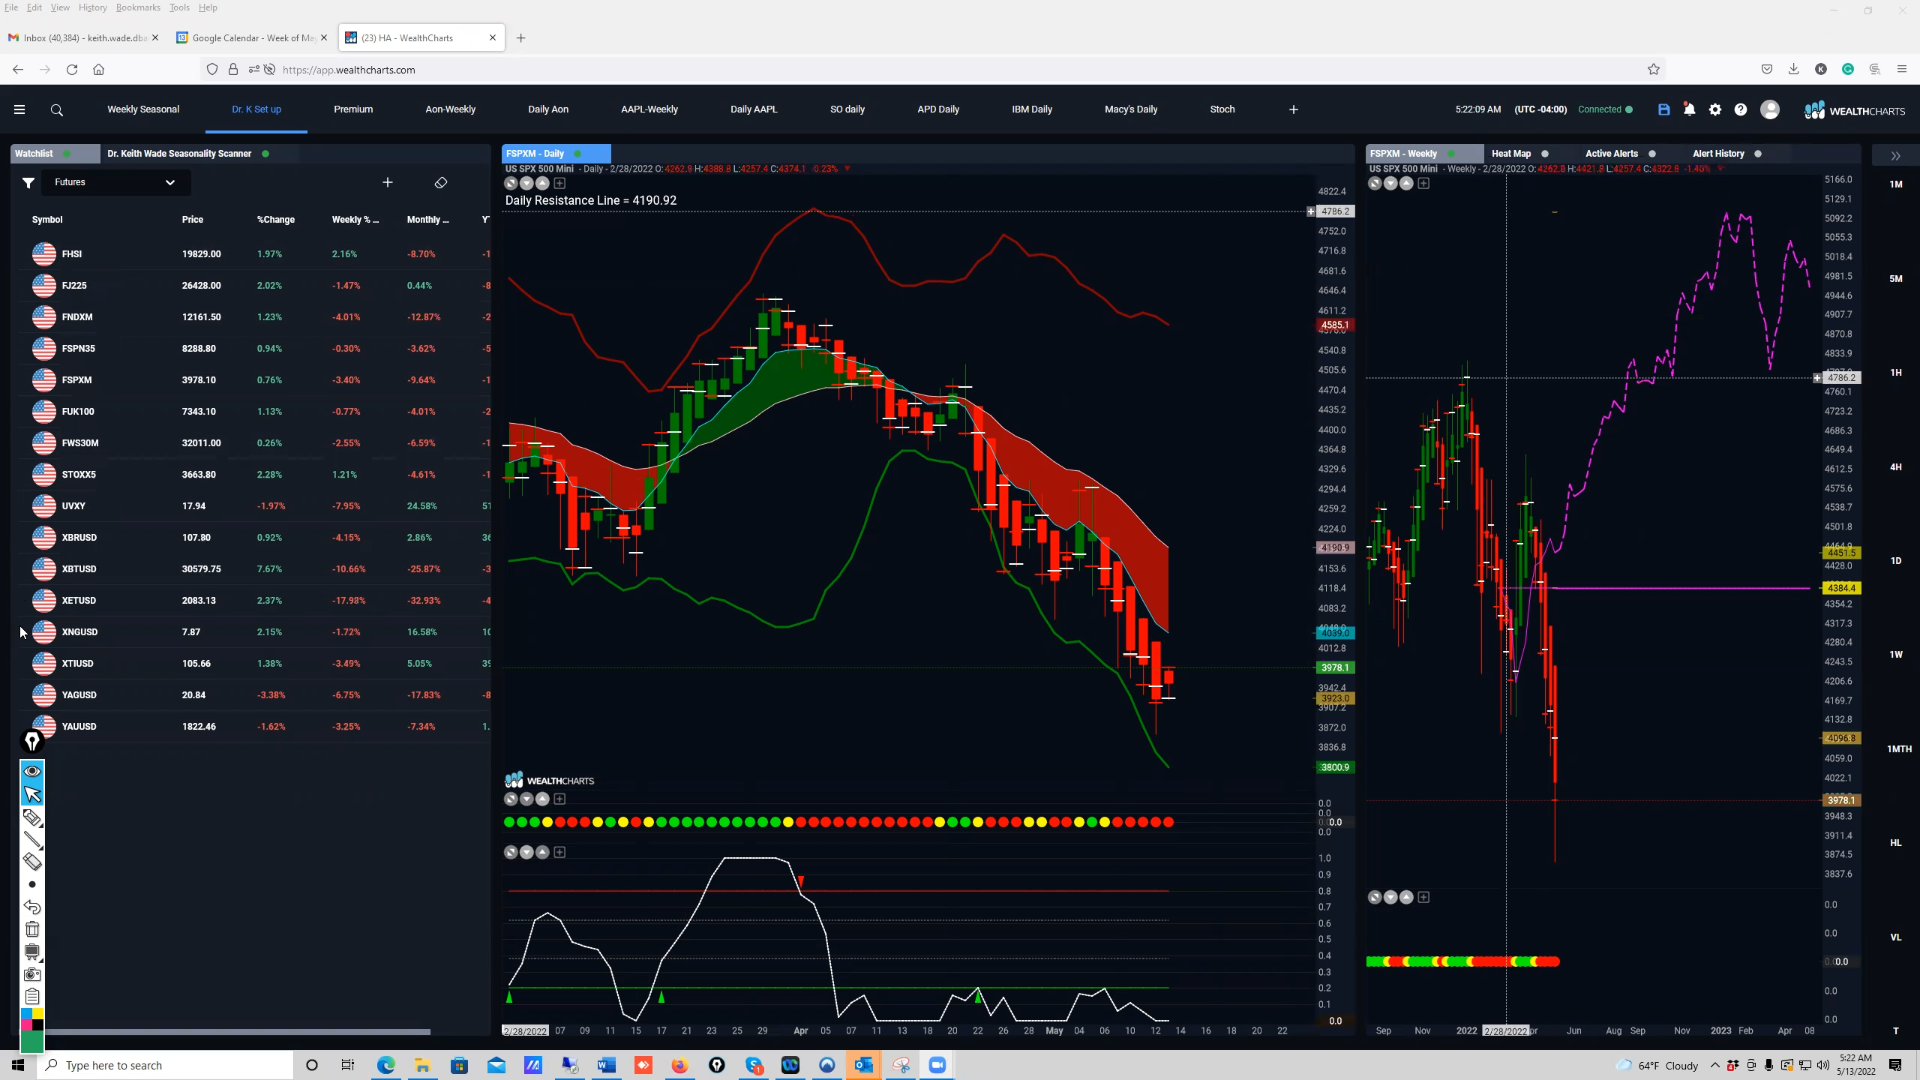Image resolution: width=1920 pixels, height=1080 pixels.
Task: Select the 1MTH timeframe button
Action: [x=1898, y=749]
